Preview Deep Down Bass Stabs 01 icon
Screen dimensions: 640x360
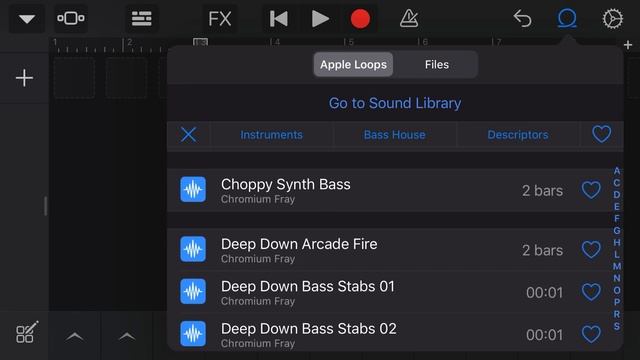point(193,291)
